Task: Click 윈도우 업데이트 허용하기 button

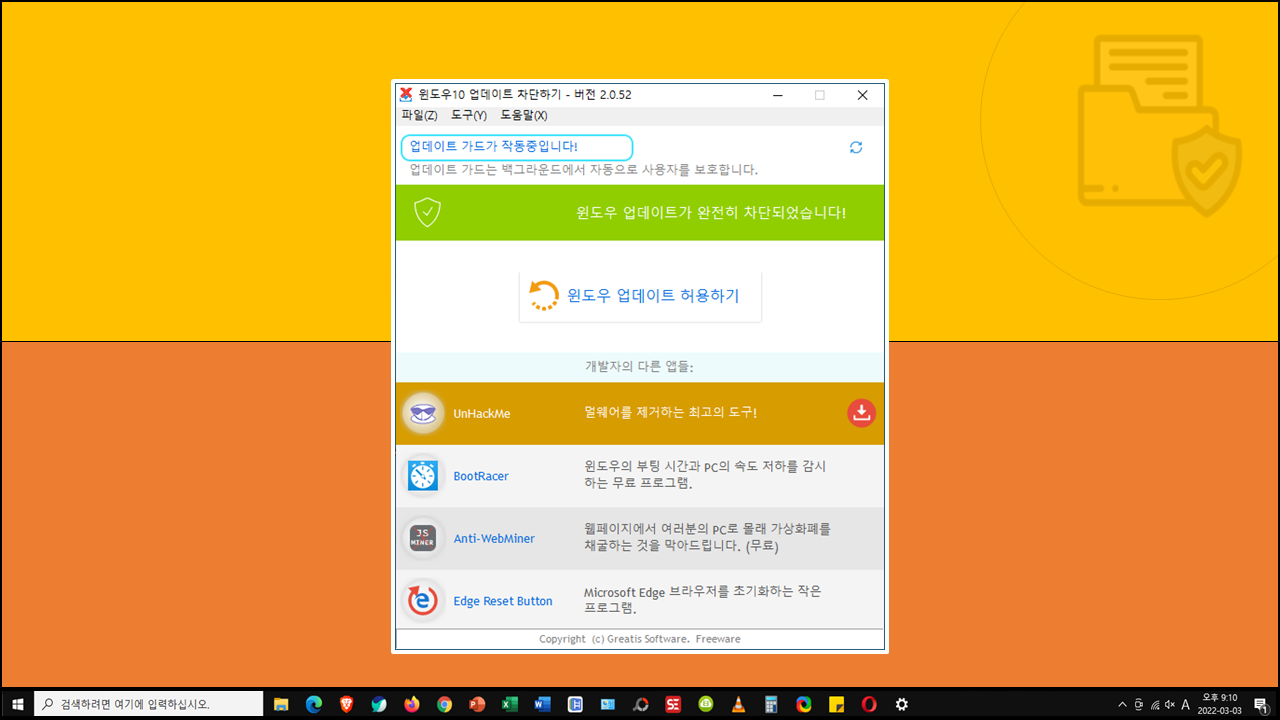Action: coord(640,296)
